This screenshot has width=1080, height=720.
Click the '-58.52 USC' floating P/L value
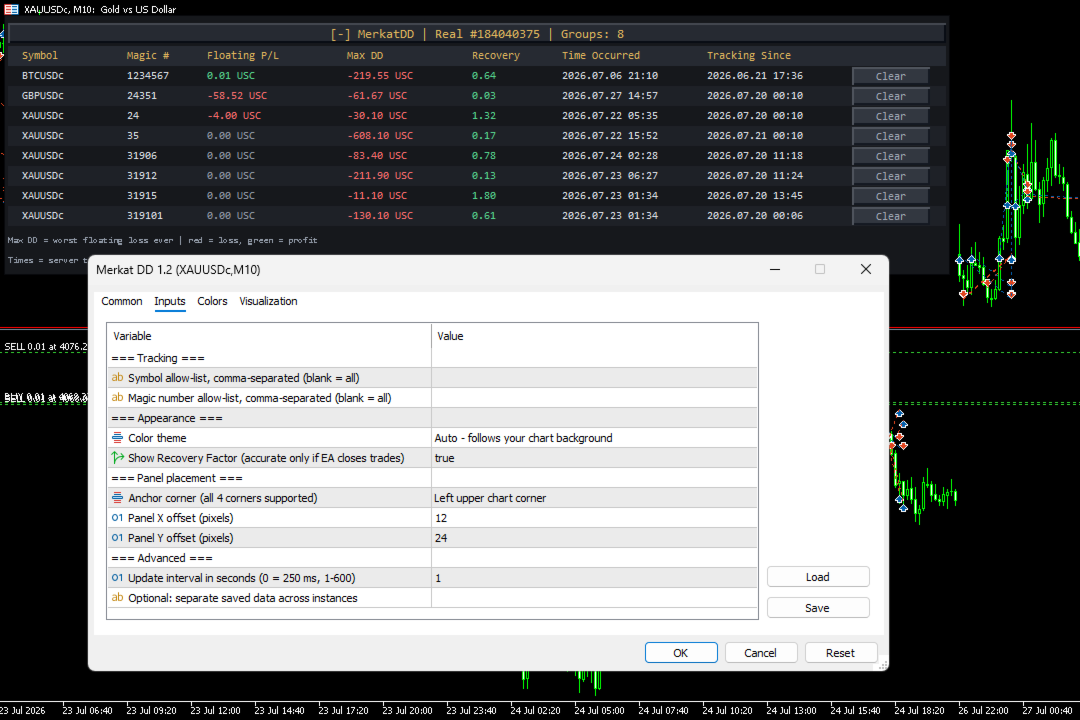pos(237,96)
